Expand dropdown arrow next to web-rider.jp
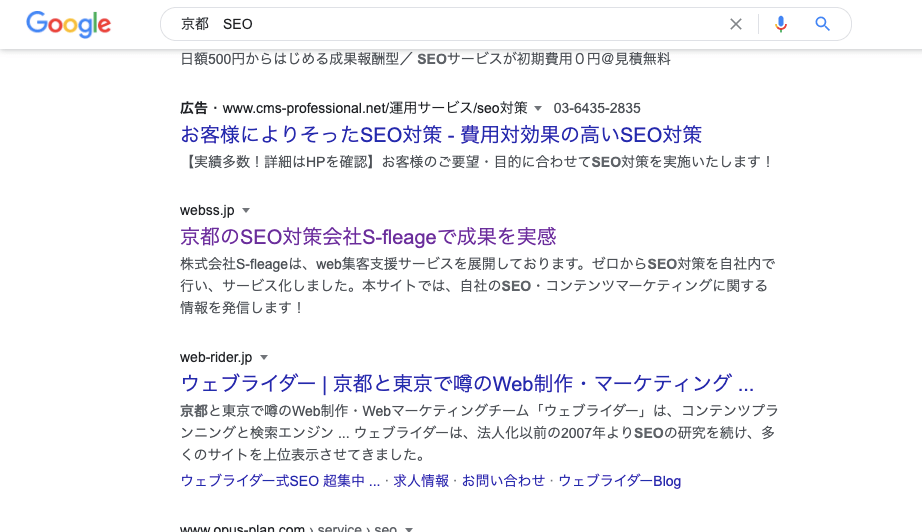The width and height of the screenshot is (922, 532). tap(264, 357)
